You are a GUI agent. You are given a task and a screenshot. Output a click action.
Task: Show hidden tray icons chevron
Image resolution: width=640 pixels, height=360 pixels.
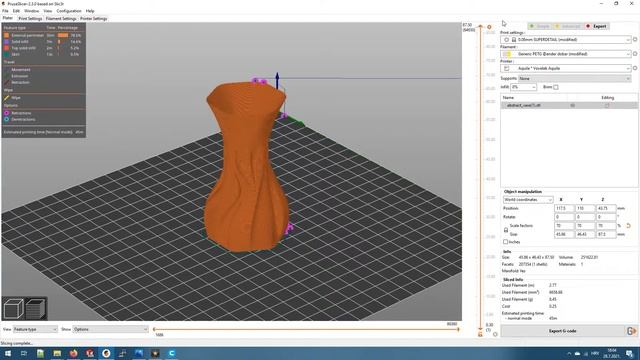tap(569, 353)
